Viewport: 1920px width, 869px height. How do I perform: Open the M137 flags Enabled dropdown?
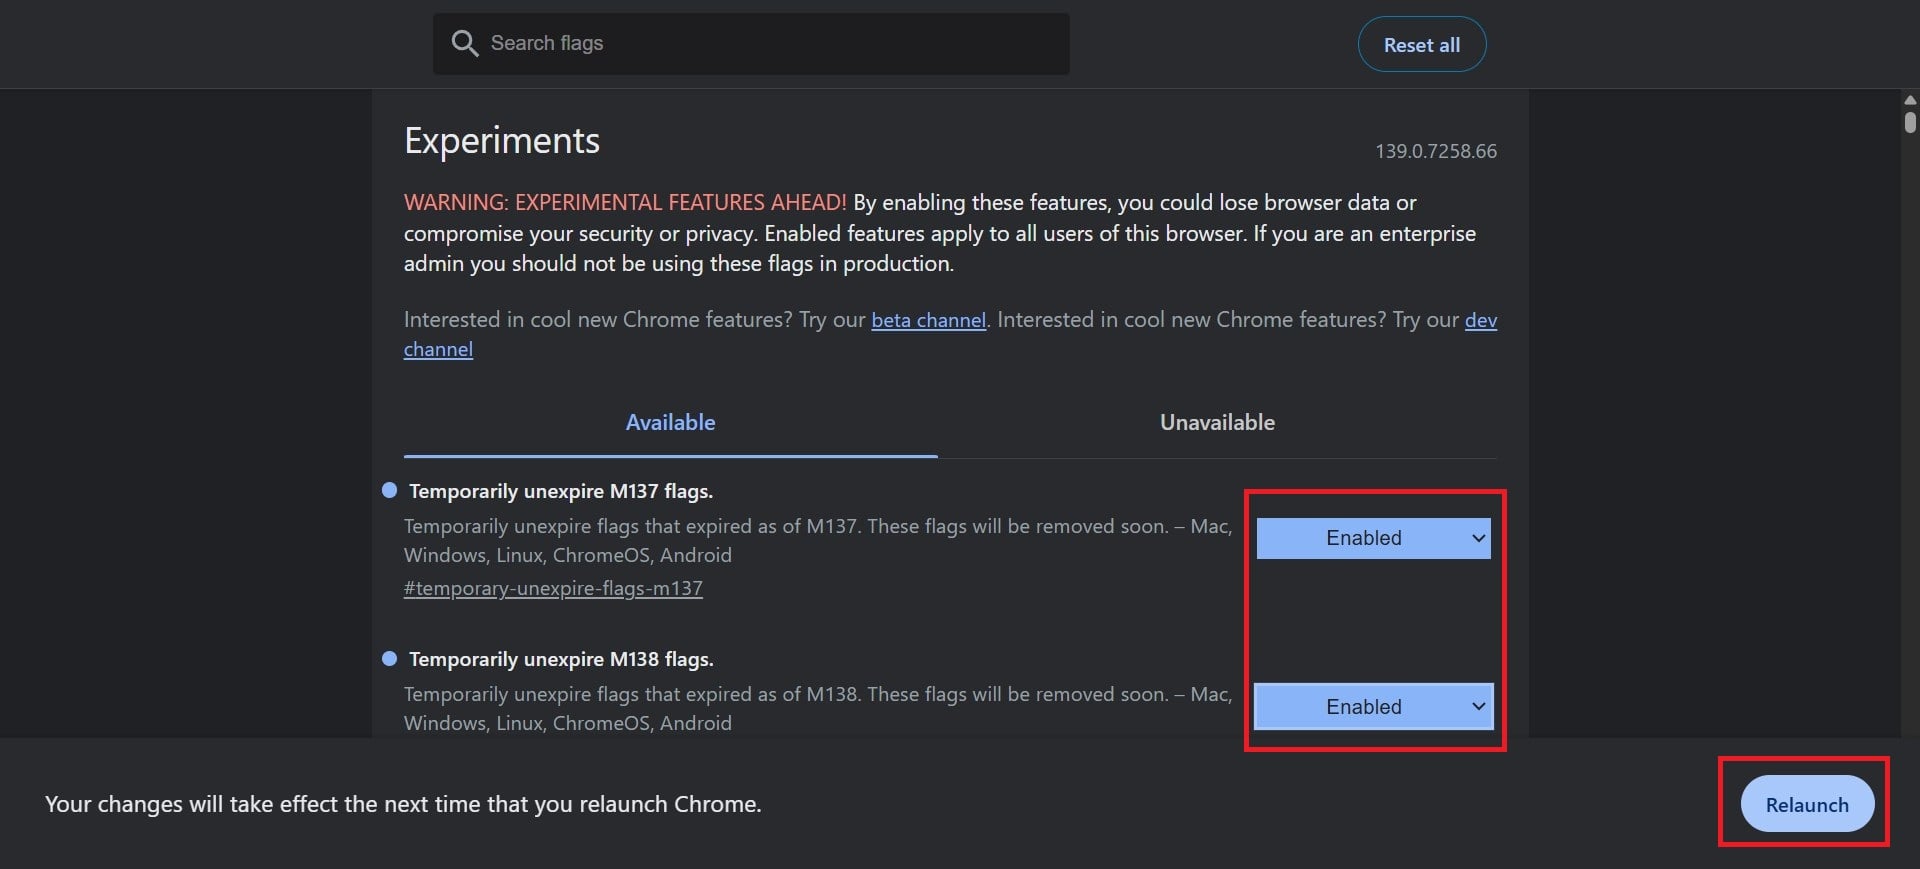(1373, 538)
